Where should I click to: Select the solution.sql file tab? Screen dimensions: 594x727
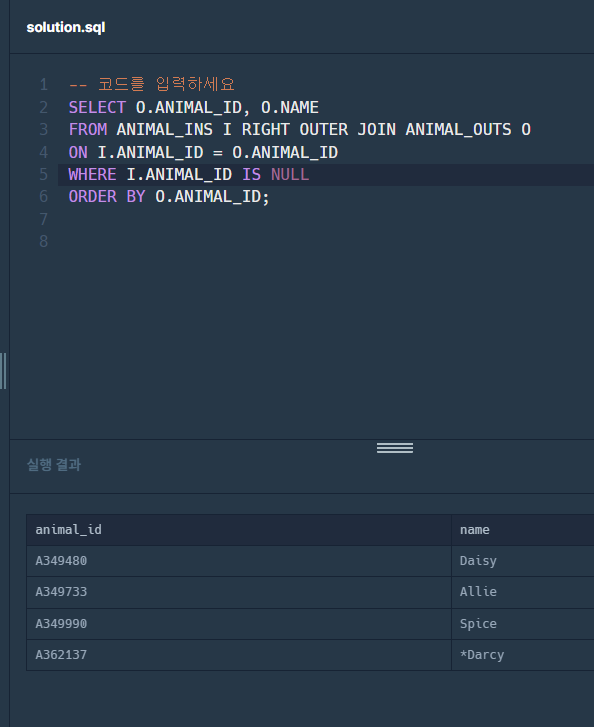coord(66,27)
